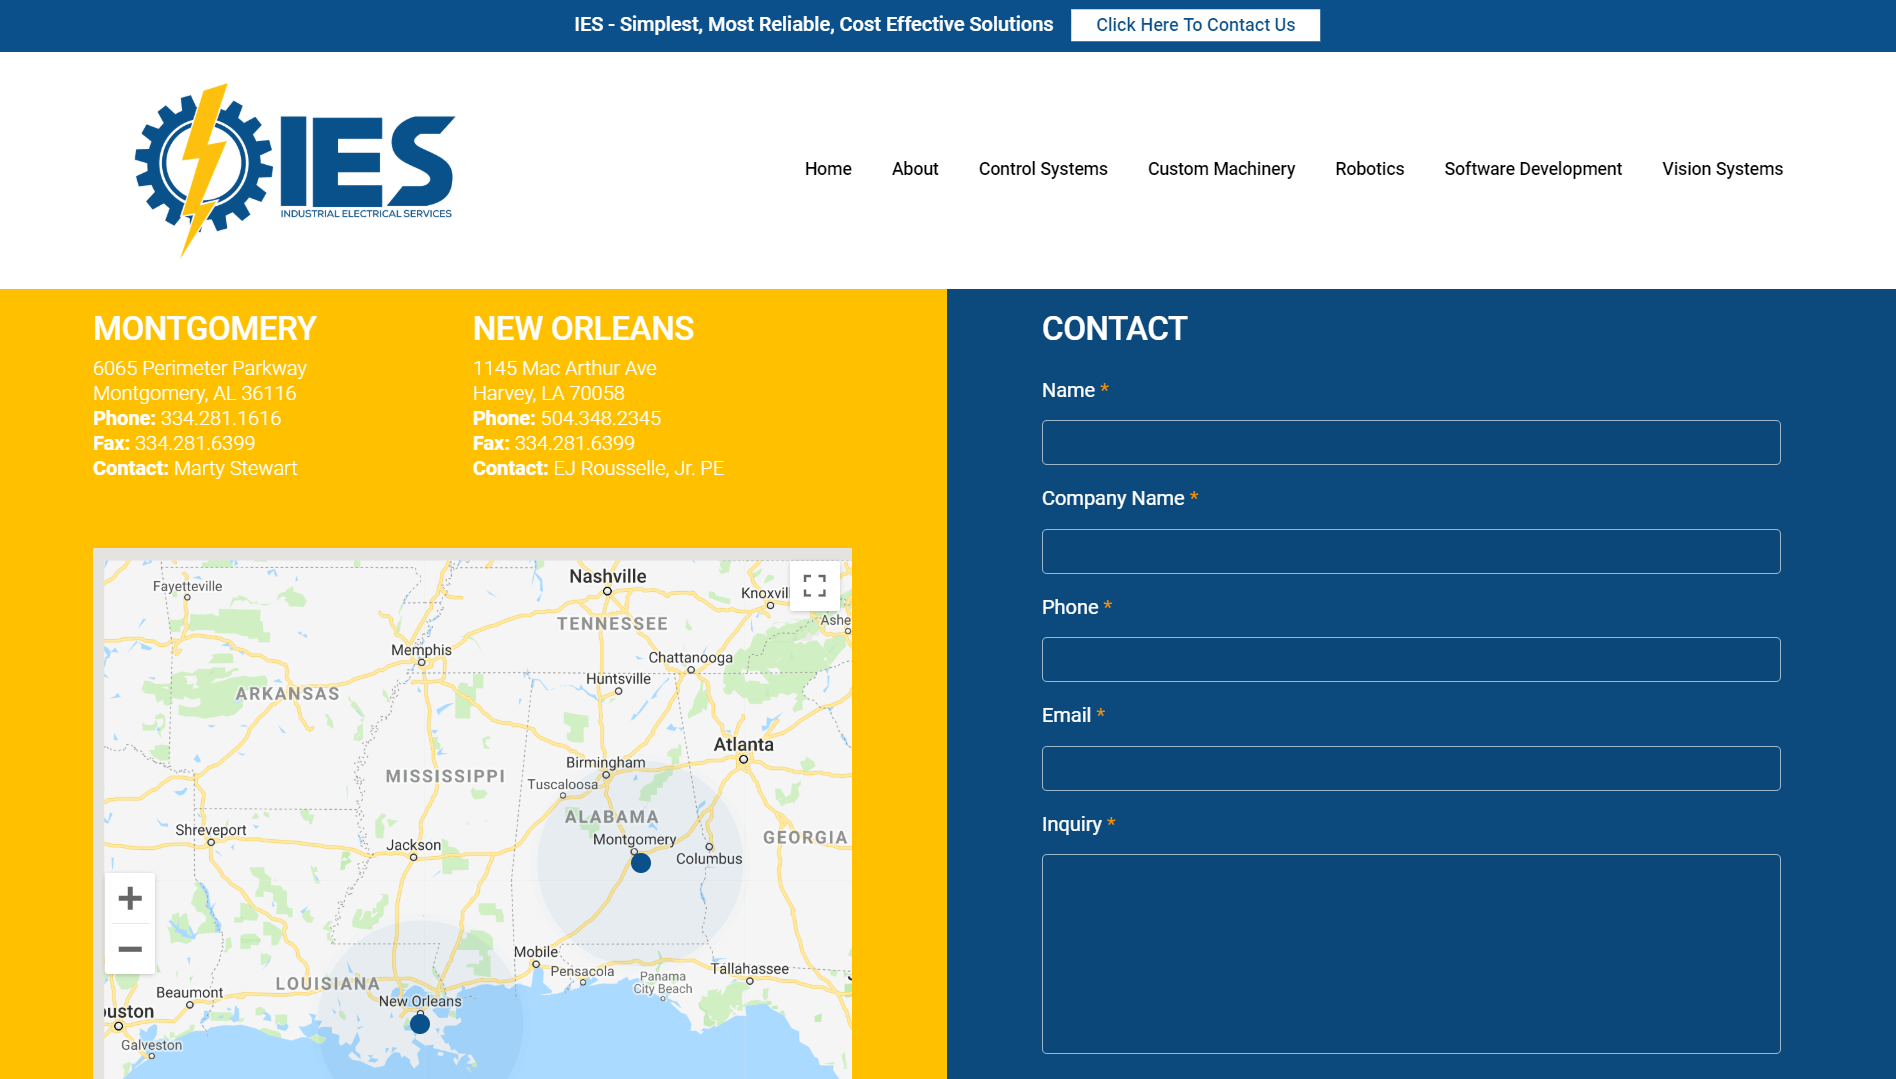Viewport: 1896px width, 1079px height.
Task: Focus the Phone input field
Action: pos(1411,659)
